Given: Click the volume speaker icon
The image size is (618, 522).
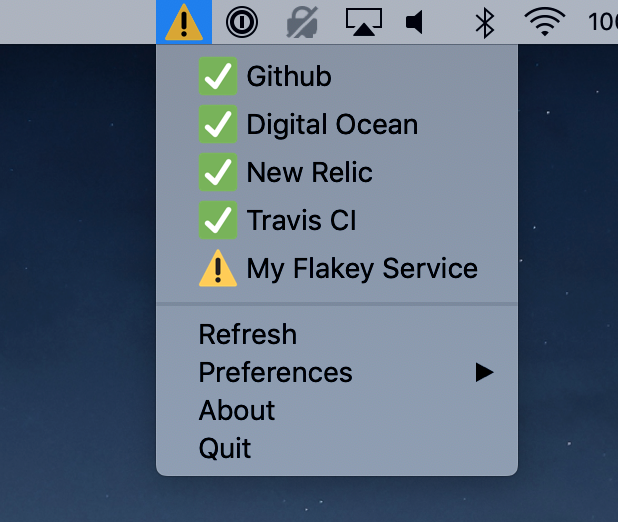Looking at the screenshot, I should coord(415,22).
